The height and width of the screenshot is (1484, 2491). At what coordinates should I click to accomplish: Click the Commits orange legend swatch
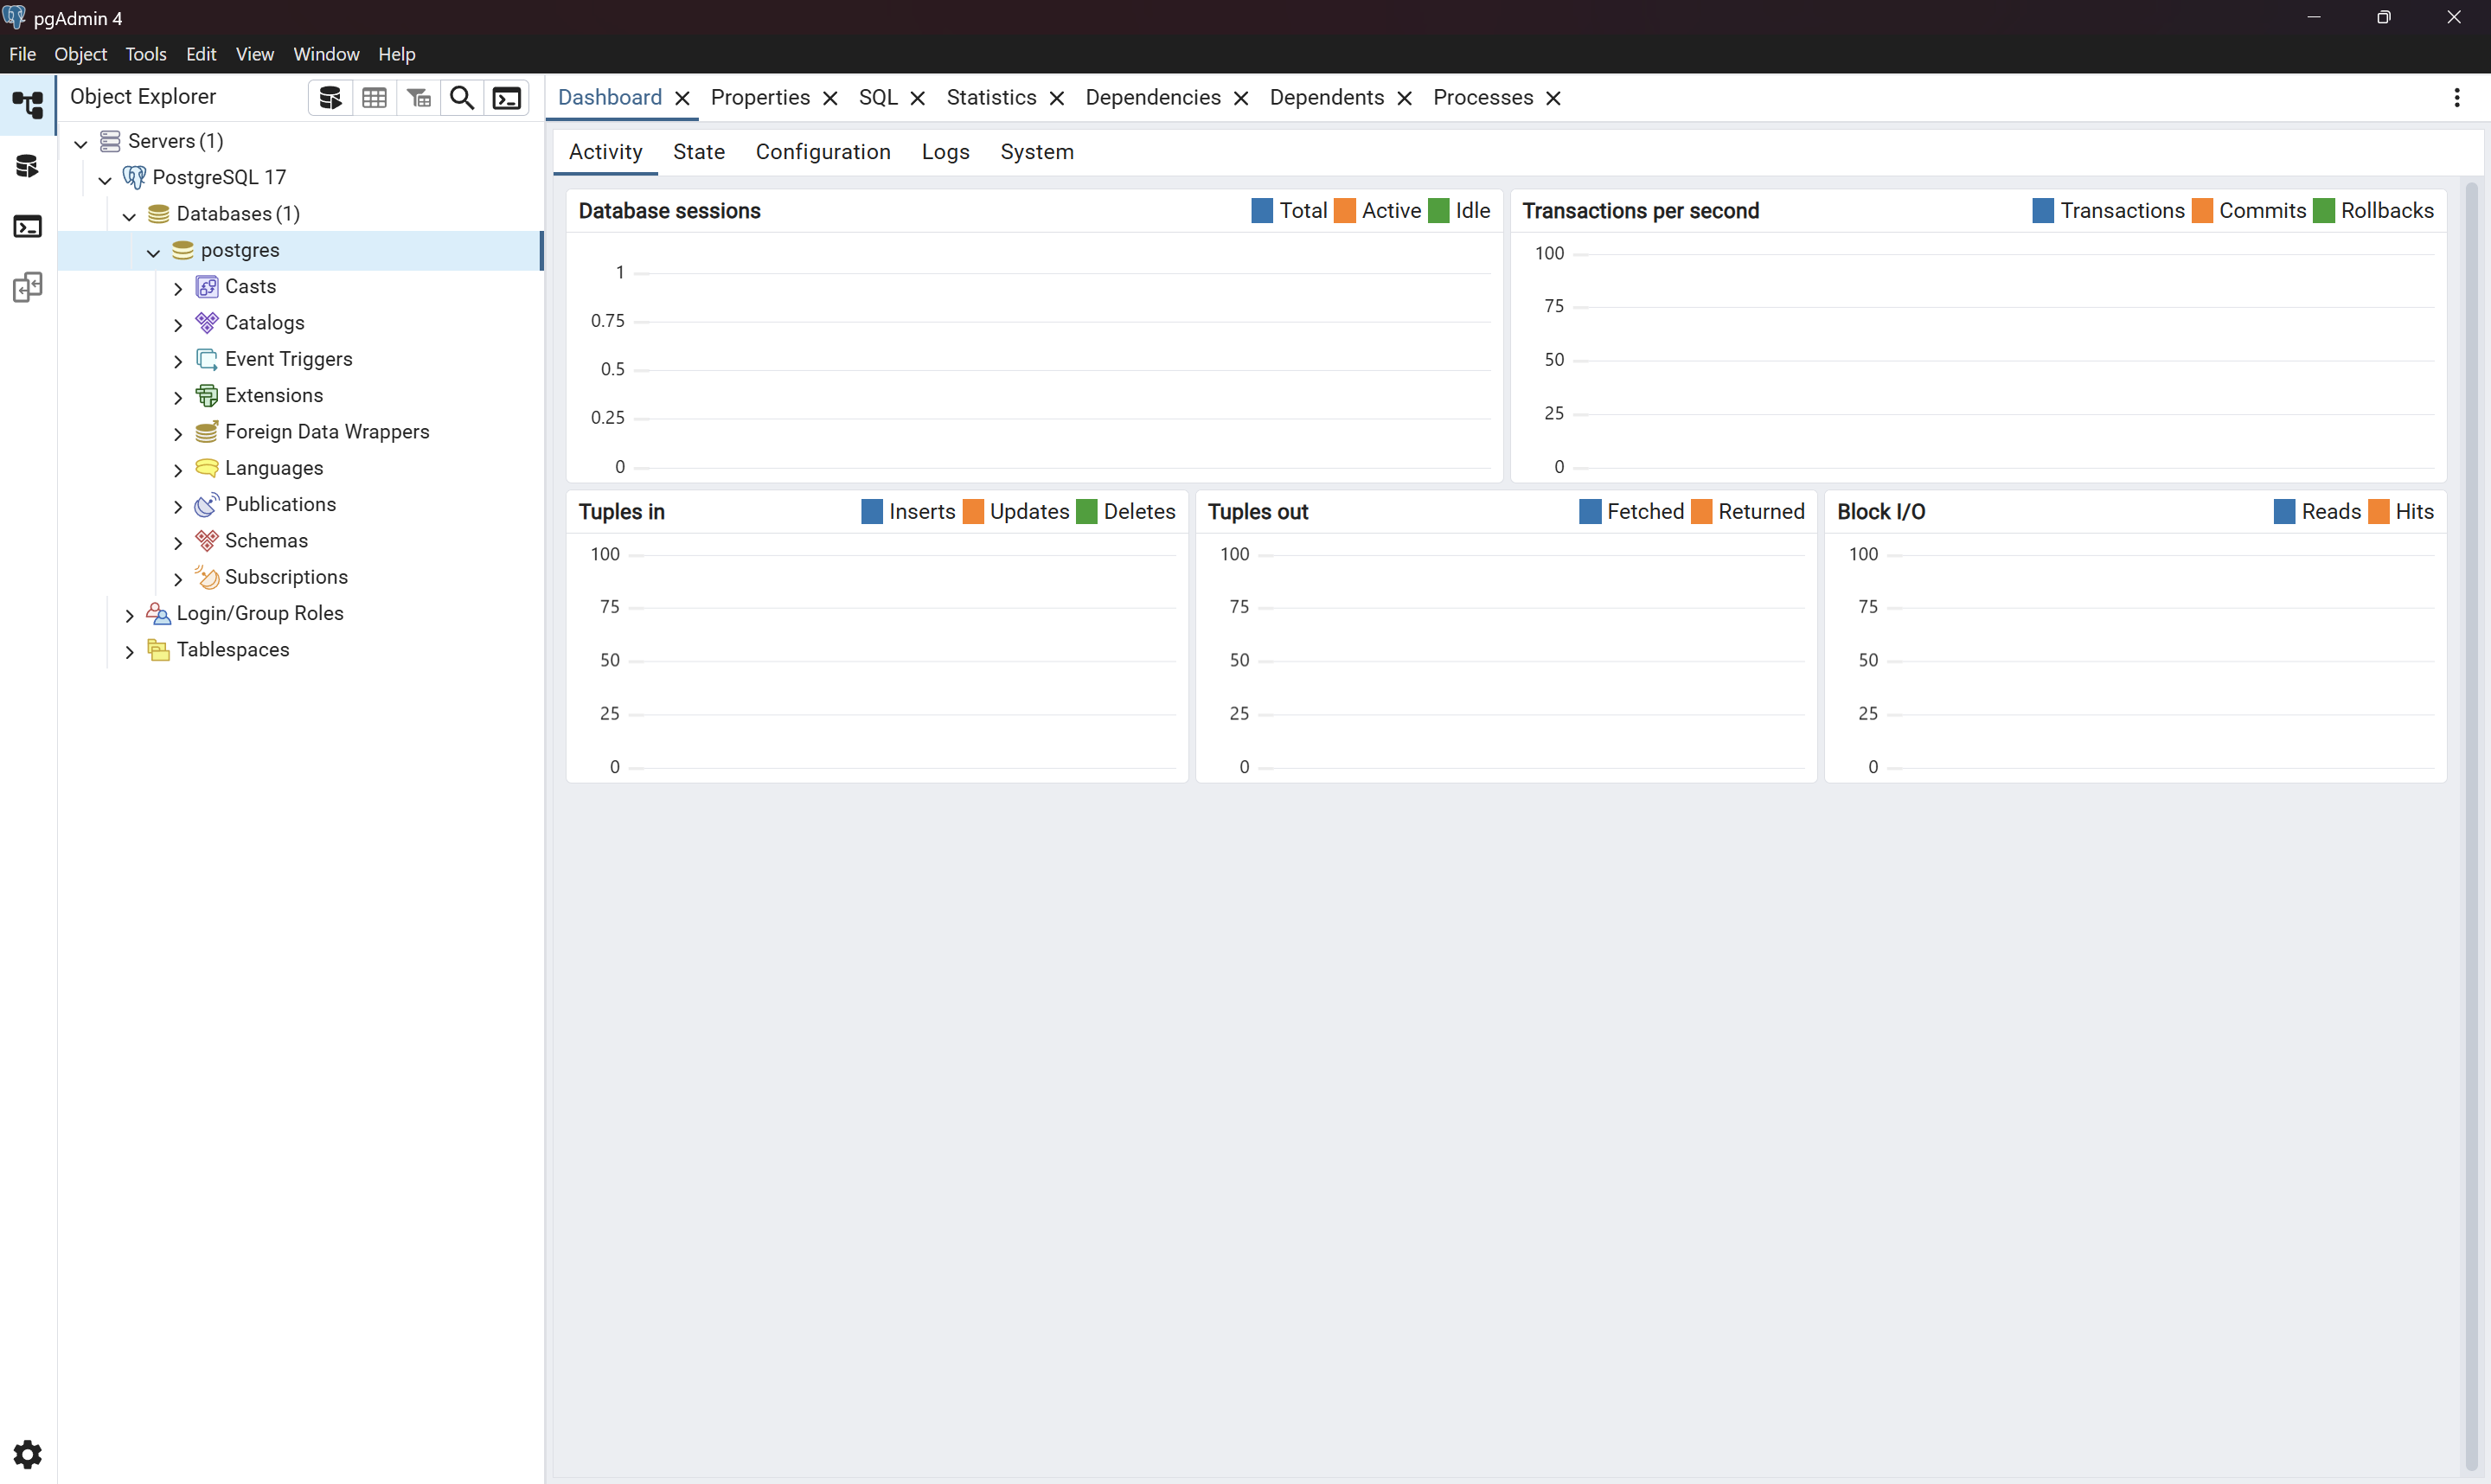pos(2201,211)
